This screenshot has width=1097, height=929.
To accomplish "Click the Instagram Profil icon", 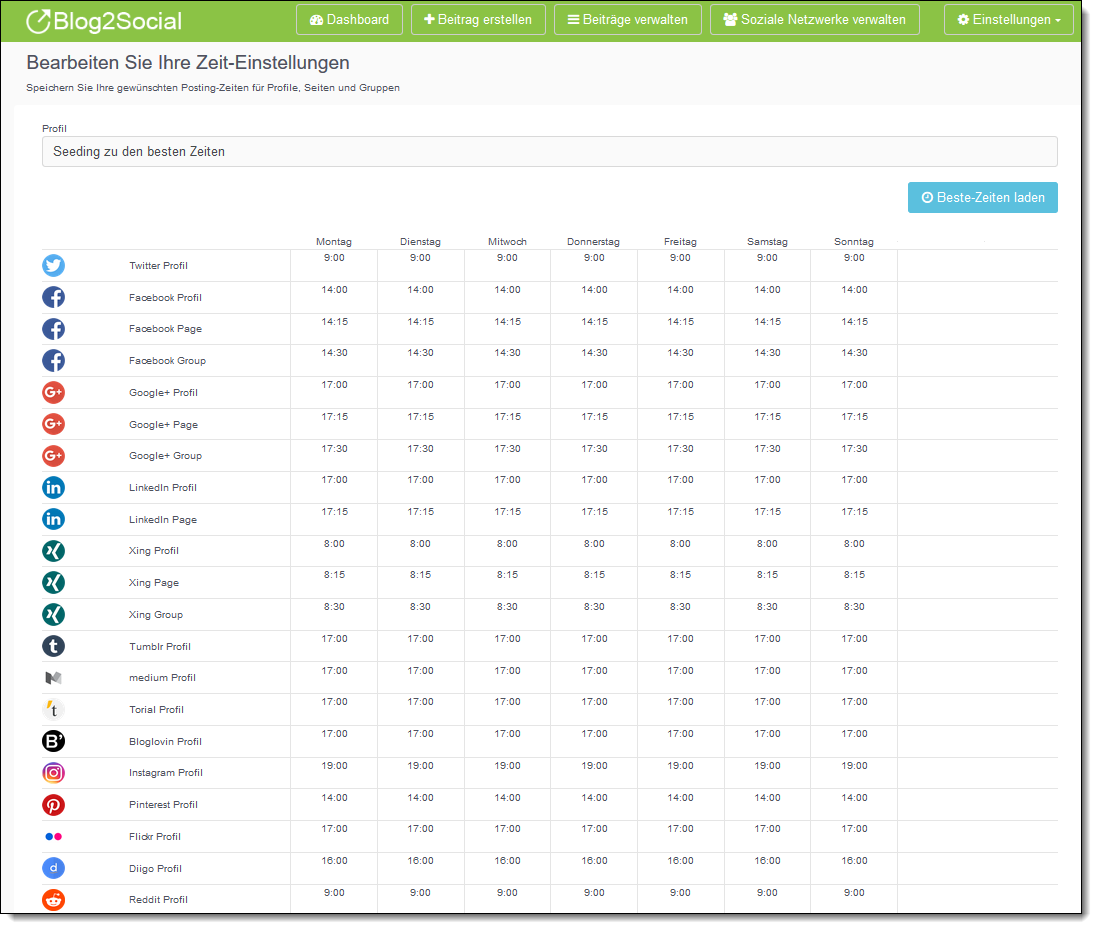I will point(54,773).
